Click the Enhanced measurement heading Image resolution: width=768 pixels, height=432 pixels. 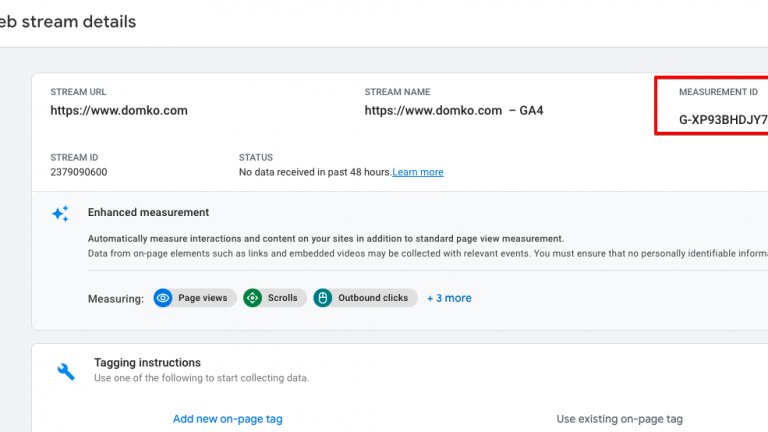pyautogui.click(x=148, y=213)
